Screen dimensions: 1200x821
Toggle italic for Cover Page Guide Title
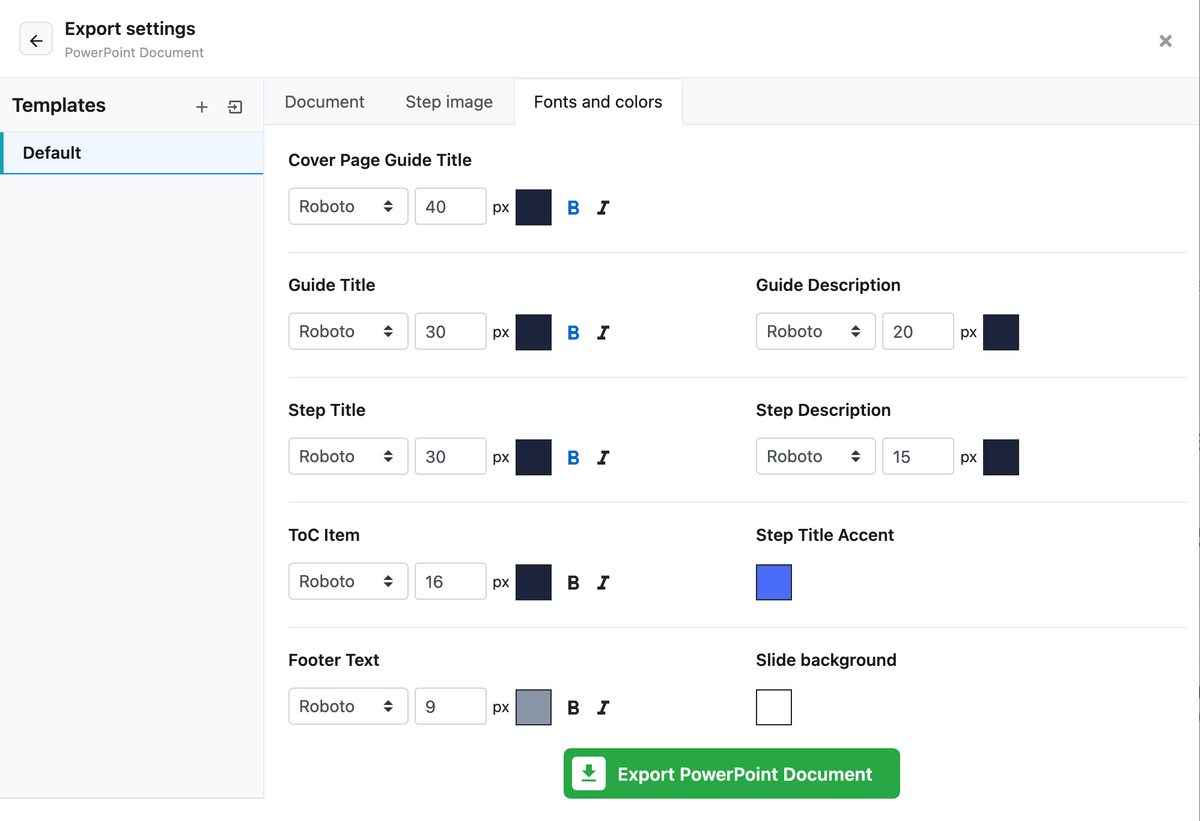click(x=603, y=208)
